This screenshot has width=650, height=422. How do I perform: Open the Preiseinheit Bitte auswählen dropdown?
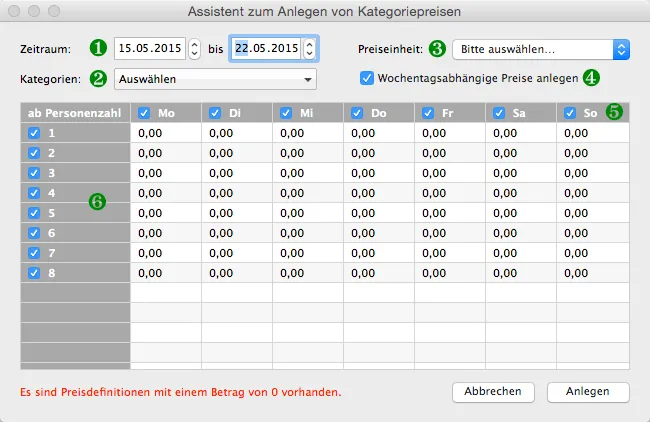pyautogui.click(x=541, y=49)
